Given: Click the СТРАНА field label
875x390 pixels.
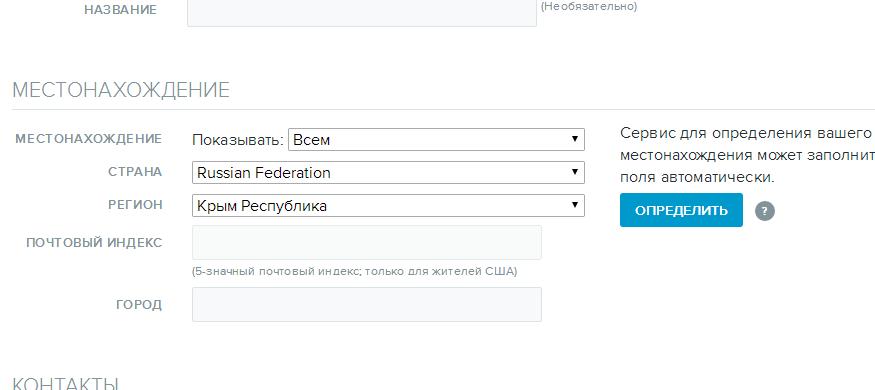Looking at the screenshot, I should point(135,172).
